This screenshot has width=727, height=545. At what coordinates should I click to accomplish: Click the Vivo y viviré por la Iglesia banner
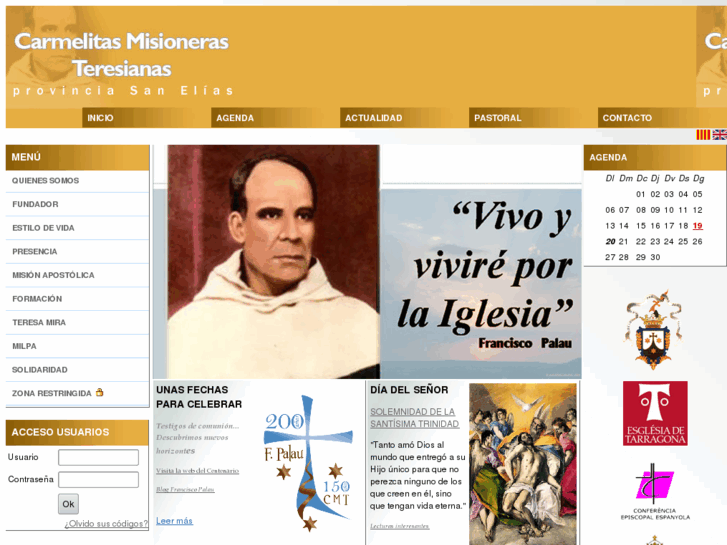coord(481,283)
